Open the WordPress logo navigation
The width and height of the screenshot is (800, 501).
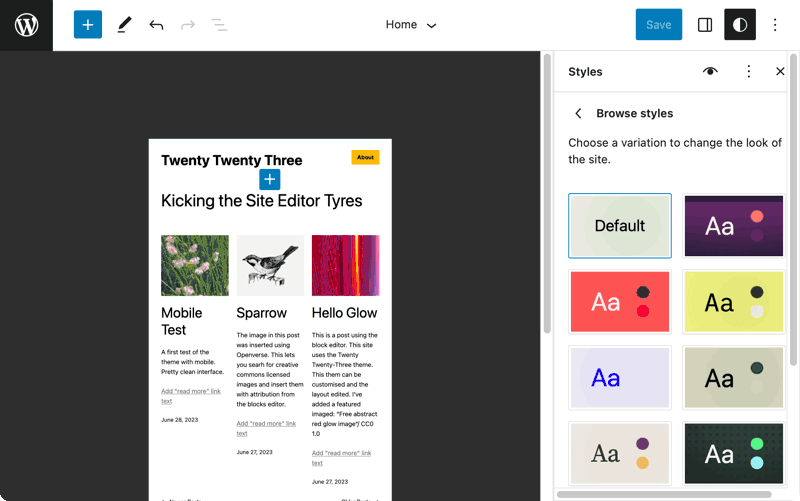pyautogui.click(x=26, y=25)
